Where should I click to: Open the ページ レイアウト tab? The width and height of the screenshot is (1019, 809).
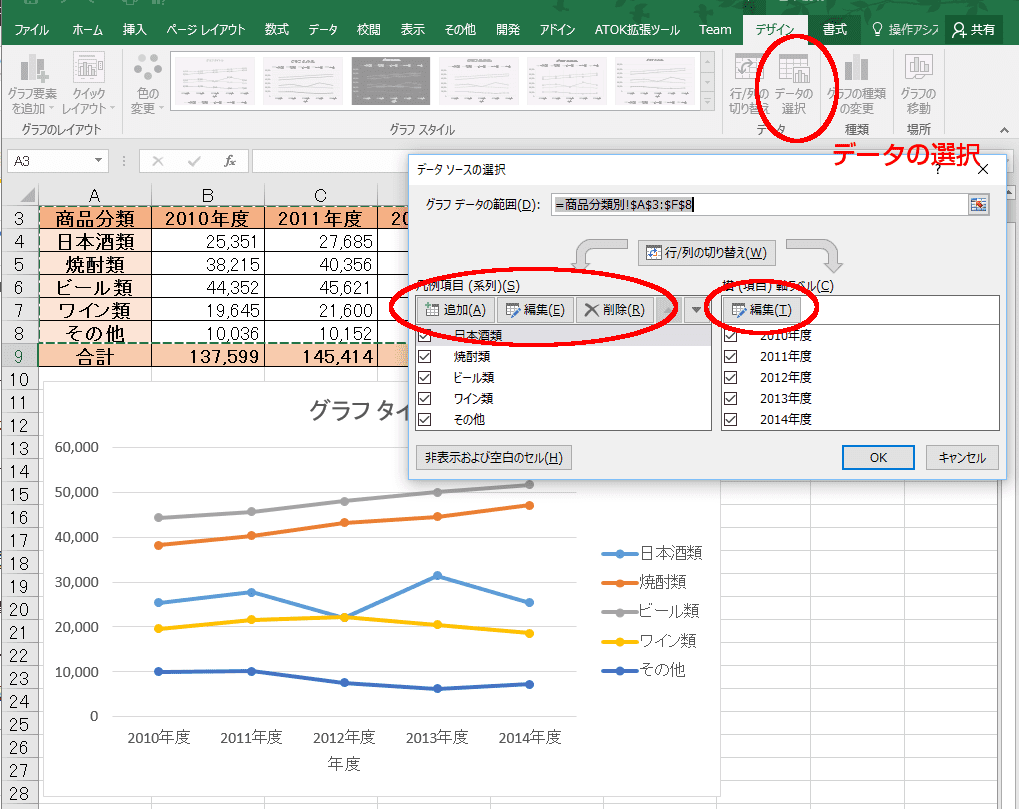205,29
